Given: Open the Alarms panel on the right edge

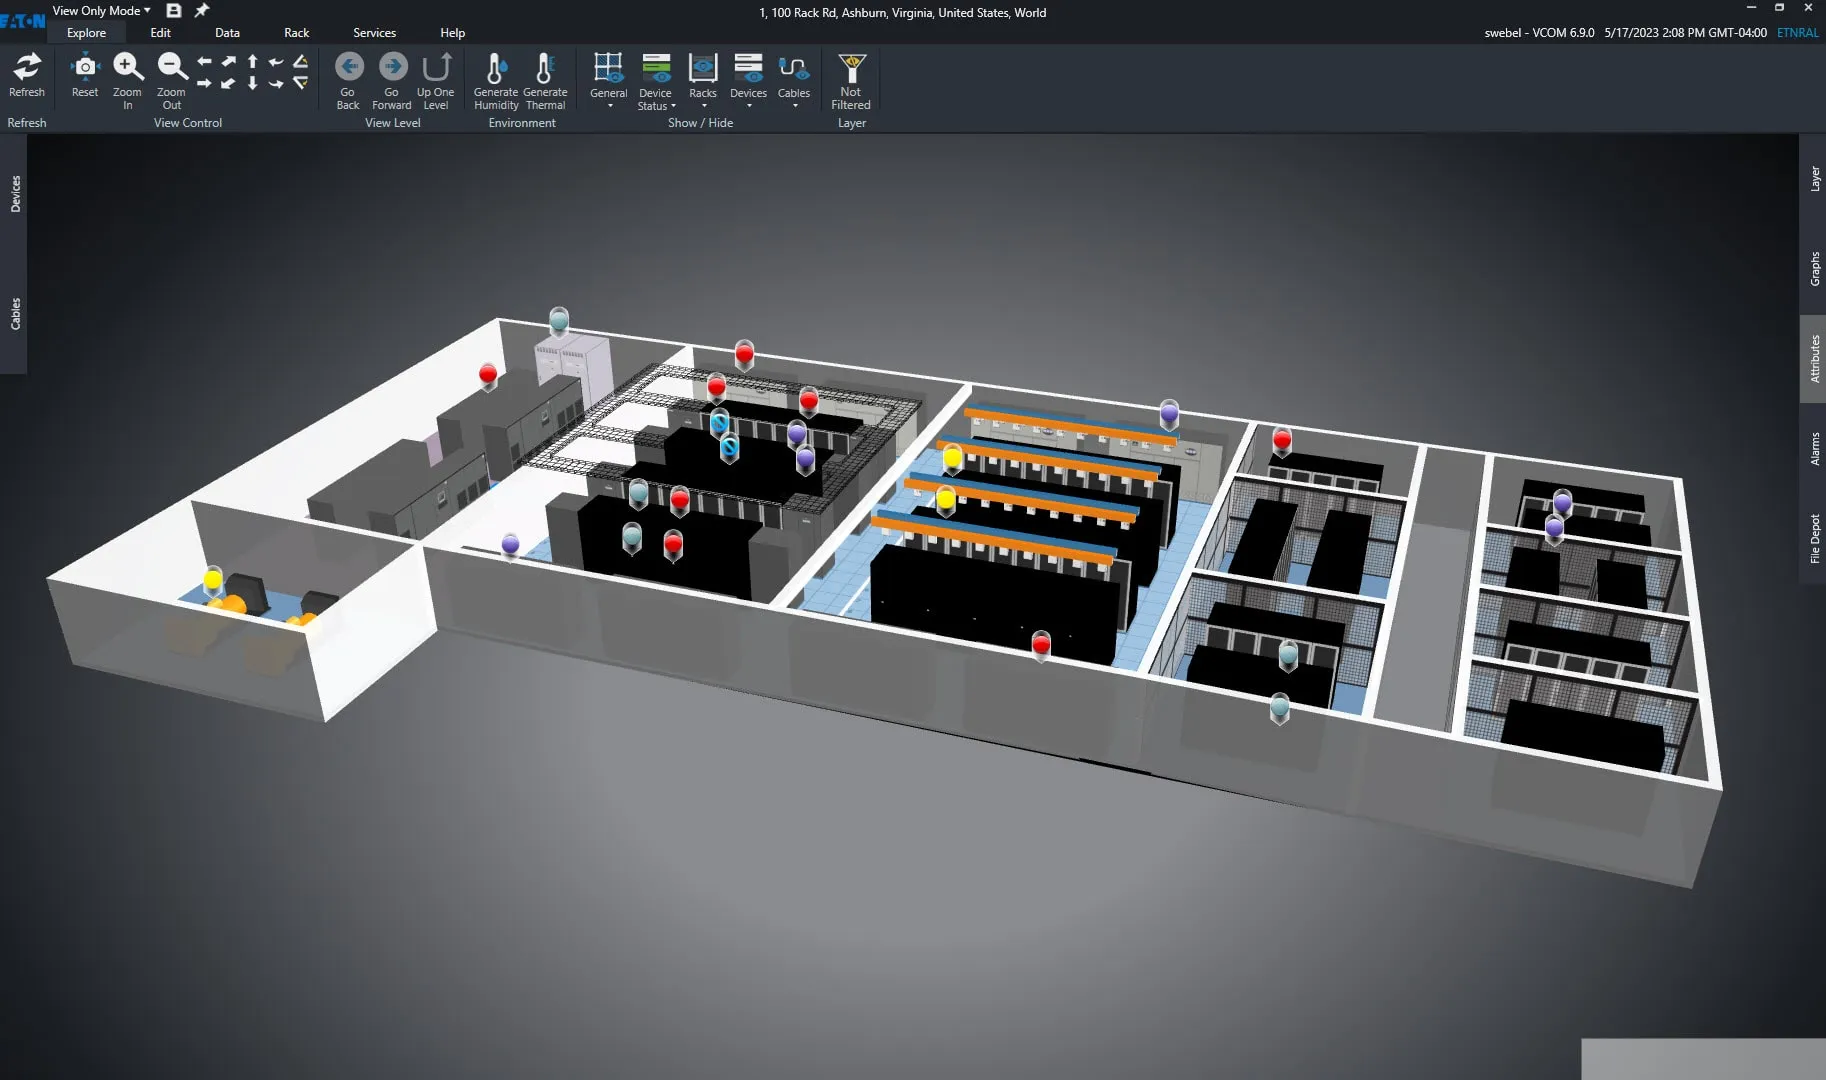Looking at the screenshot, I should click(x=1813, y=453).
